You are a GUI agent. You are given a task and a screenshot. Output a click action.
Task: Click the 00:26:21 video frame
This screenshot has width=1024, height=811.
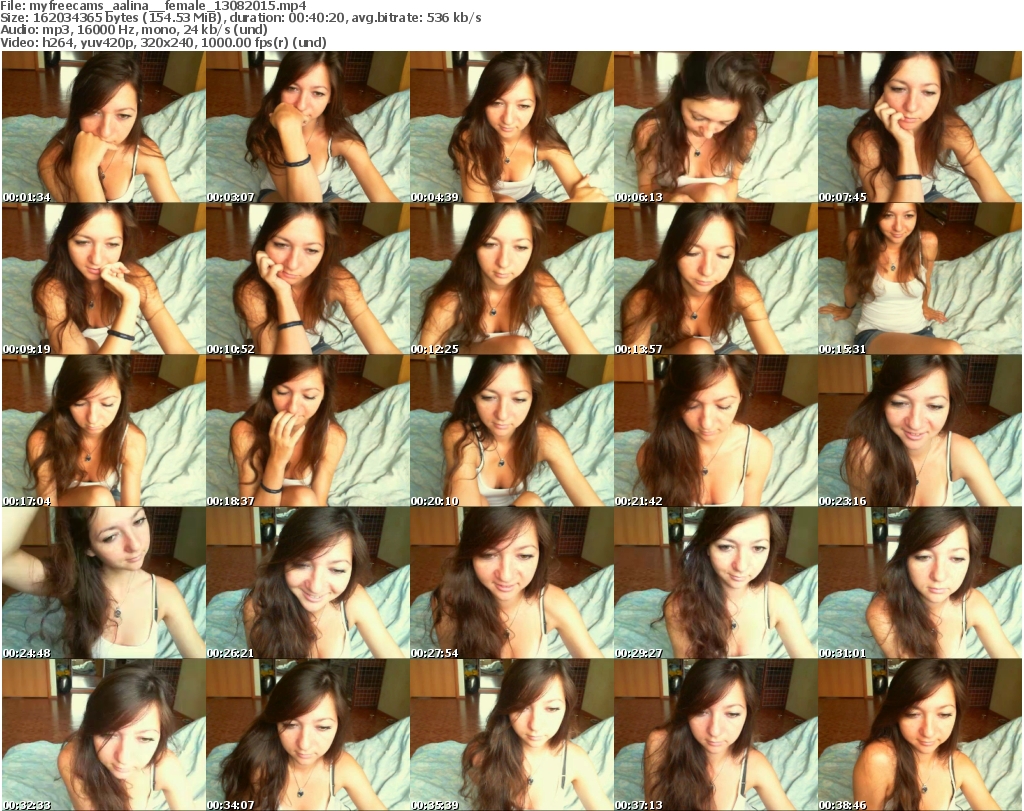(308, 582)
